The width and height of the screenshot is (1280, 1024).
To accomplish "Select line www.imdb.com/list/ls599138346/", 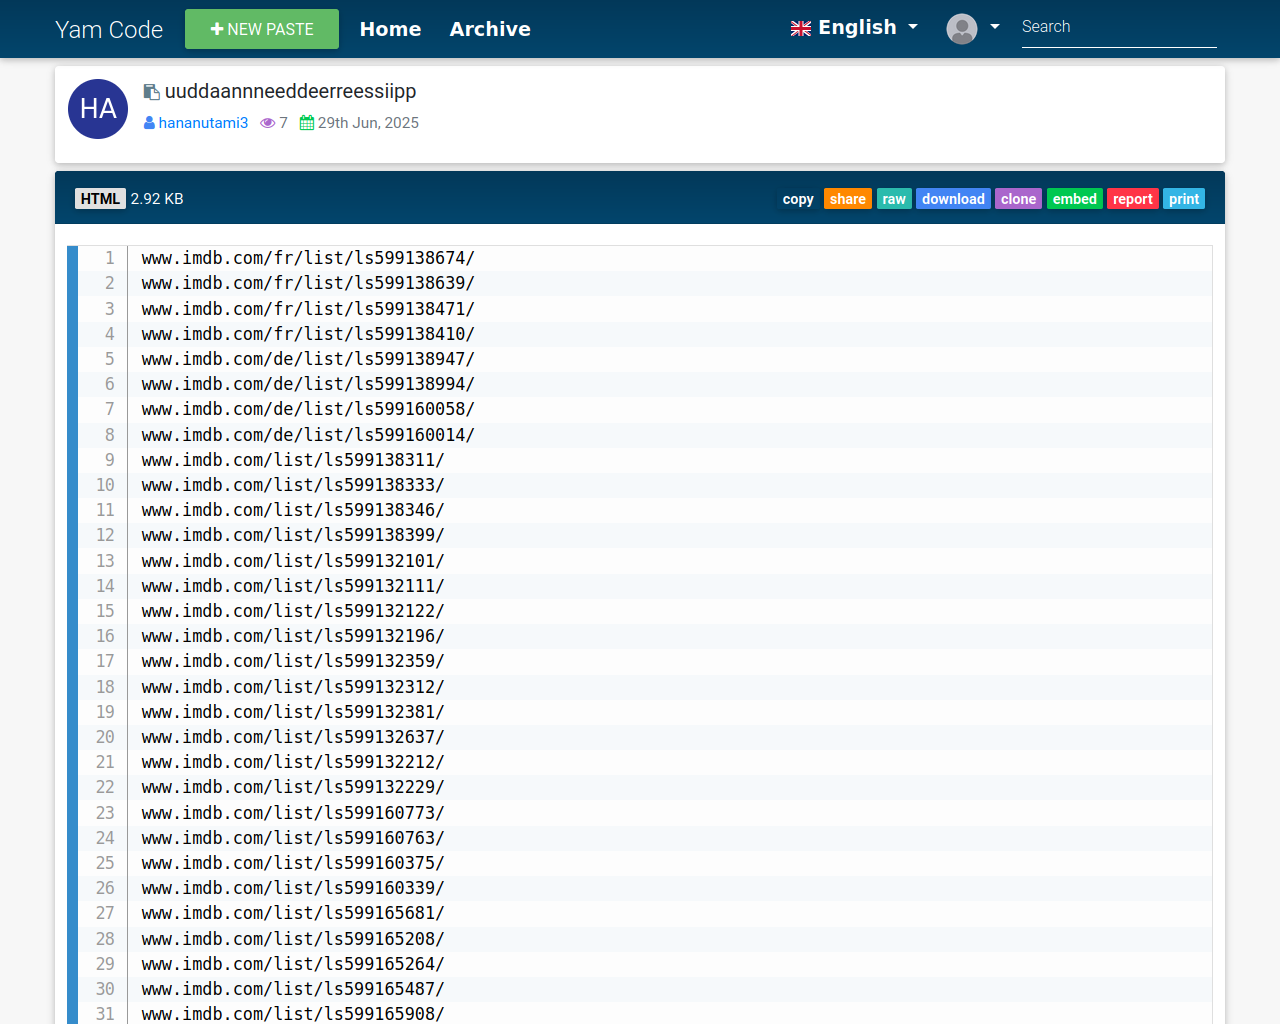I will 293,510.
